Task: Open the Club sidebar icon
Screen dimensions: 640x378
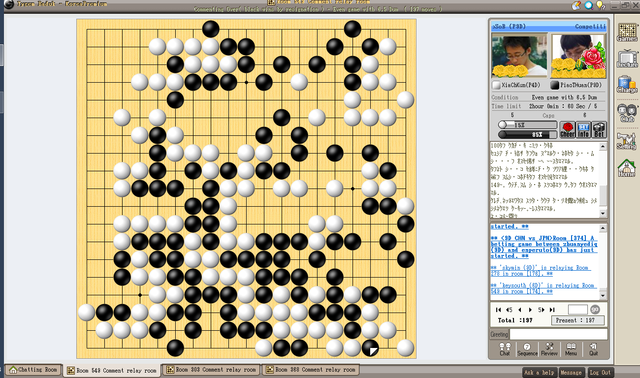Action: [627, 113]
